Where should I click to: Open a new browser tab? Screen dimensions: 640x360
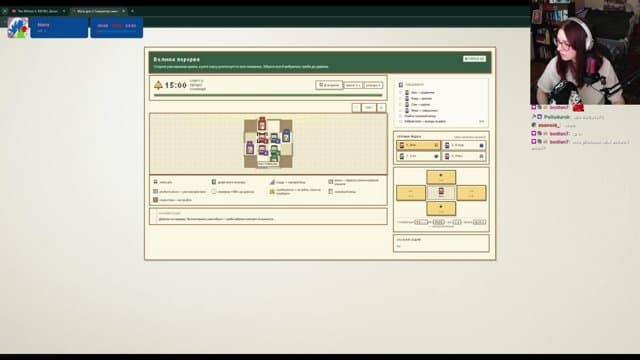tap(132, 11)
